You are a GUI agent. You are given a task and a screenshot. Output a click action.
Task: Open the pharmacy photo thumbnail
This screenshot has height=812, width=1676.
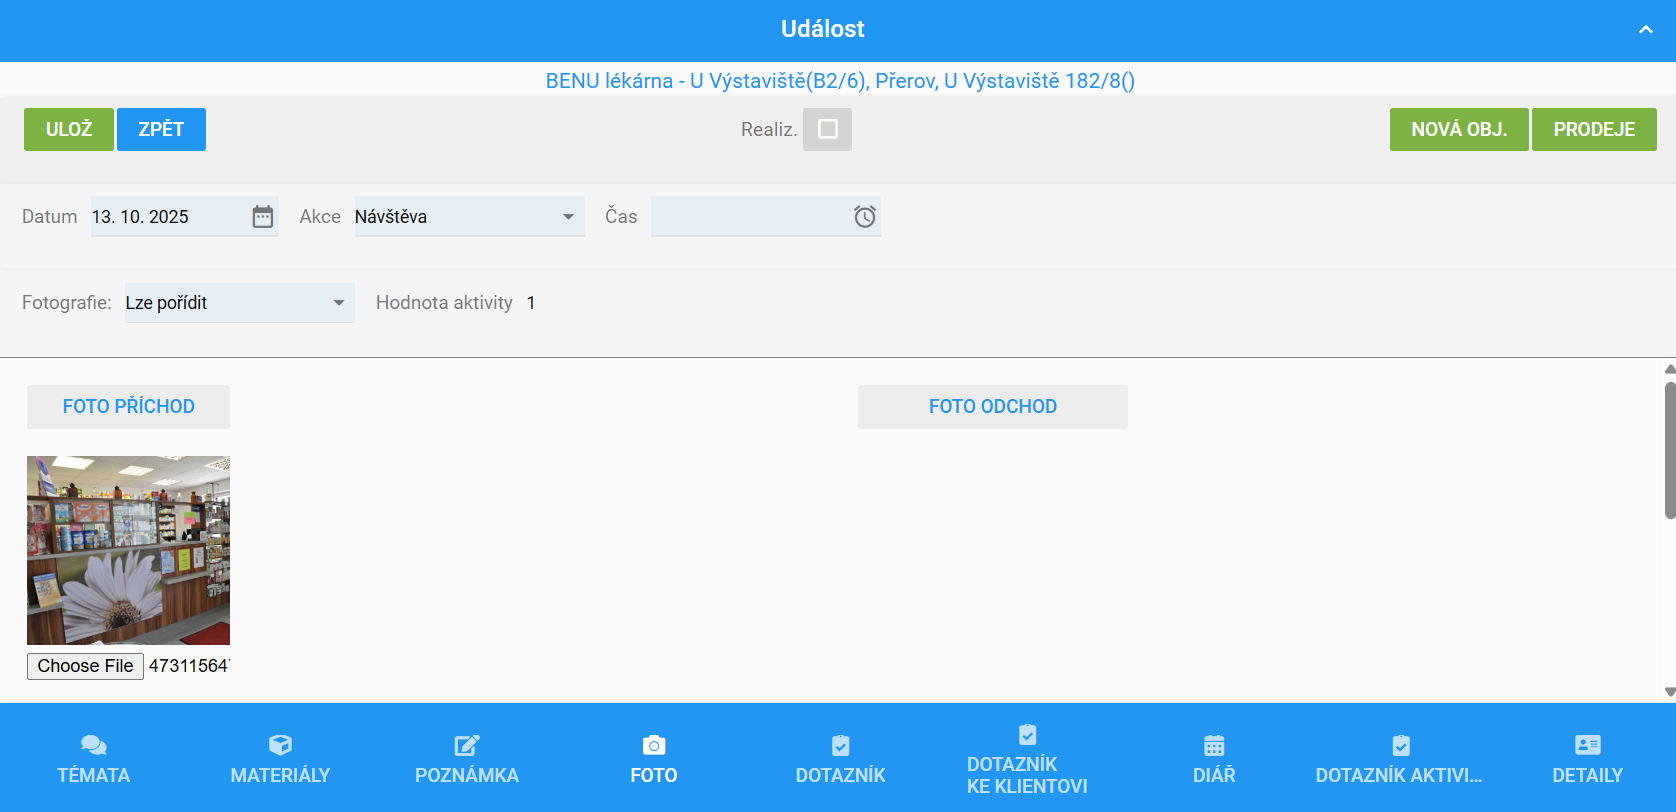click(x=128, y=550)
